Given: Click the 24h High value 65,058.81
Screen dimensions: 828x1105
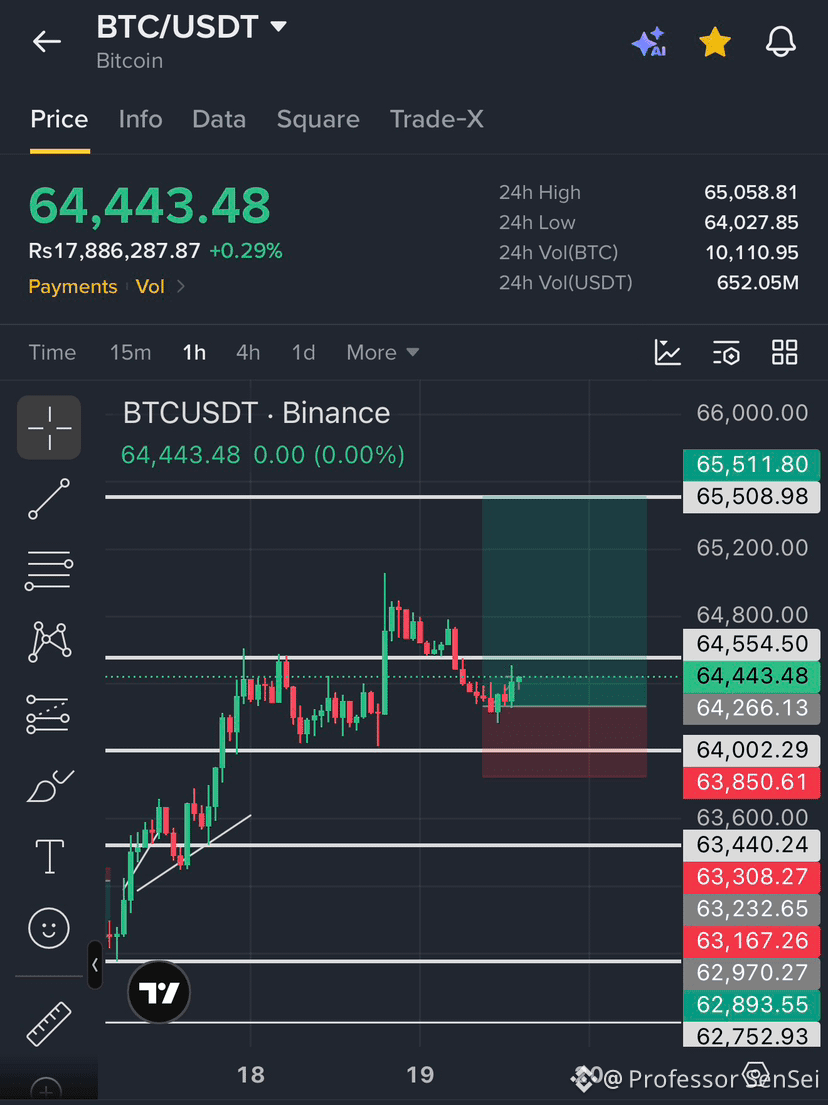Looking at the screenshot, I should coord(751,192).
